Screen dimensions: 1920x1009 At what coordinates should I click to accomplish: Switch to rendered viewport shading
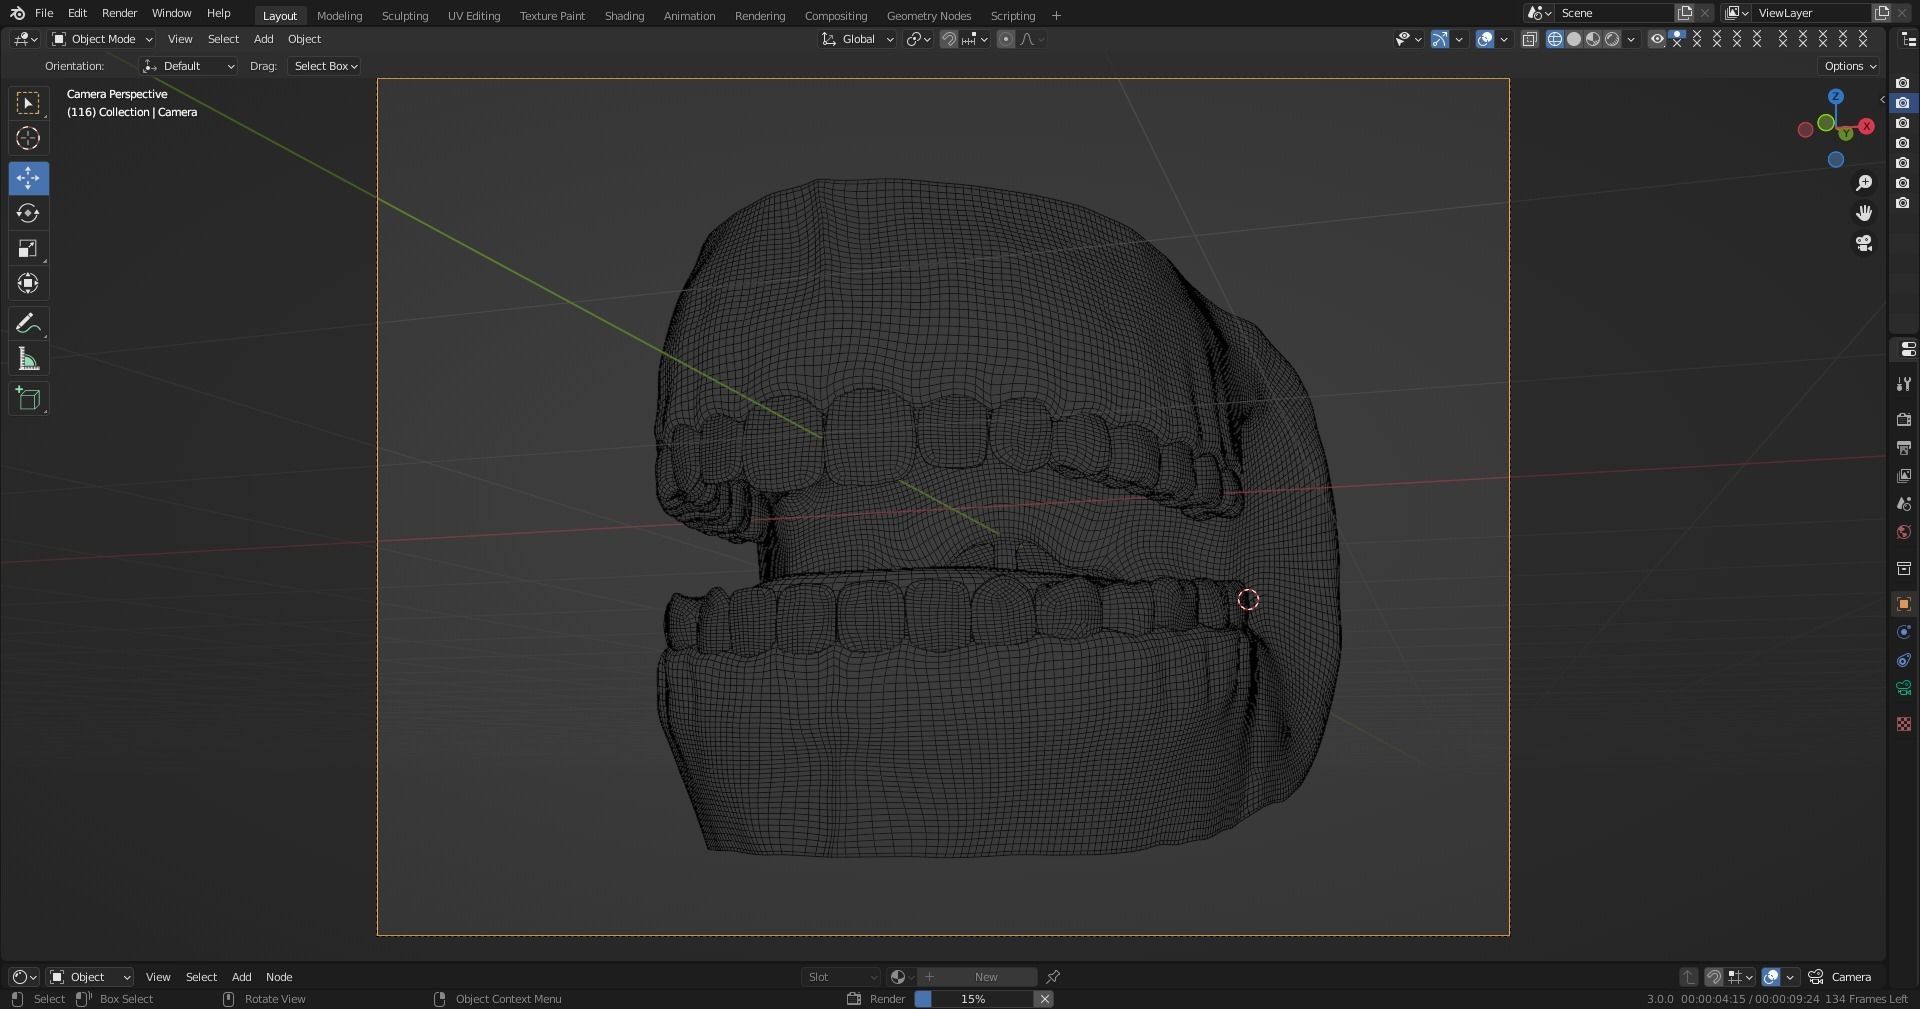tap(1612, 39)
